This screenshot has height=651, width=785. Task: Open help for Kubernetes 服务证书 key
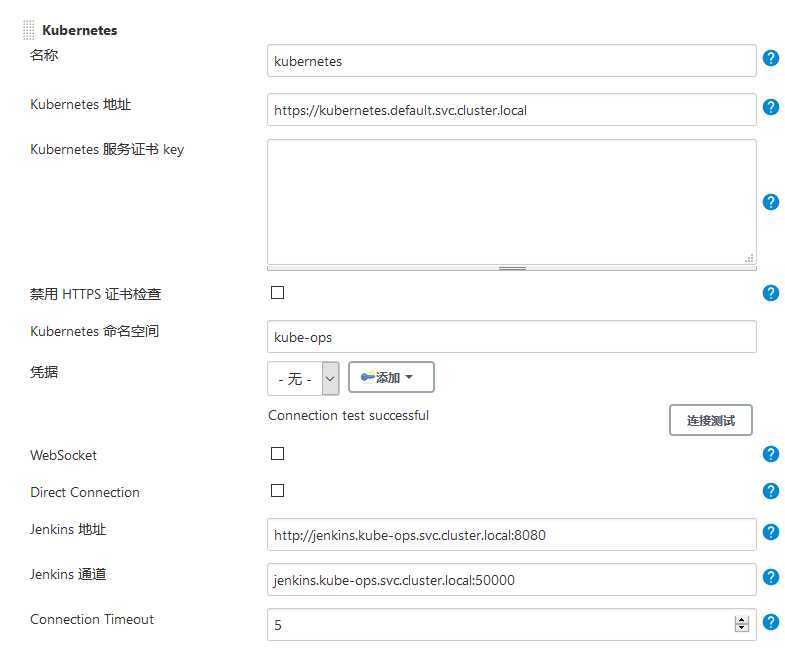(x=770, y=202)
